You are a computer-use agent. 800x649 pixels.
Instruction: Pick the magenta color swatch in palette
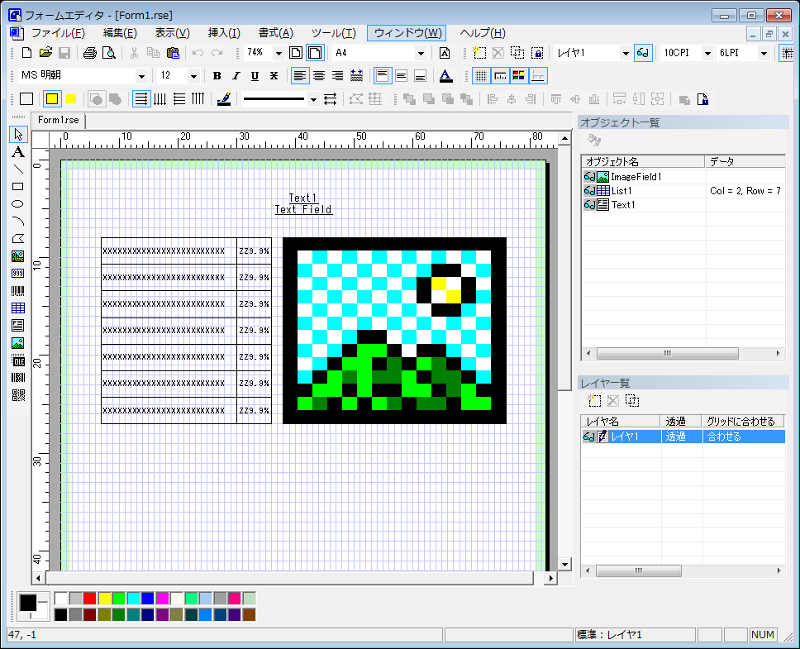163,598
